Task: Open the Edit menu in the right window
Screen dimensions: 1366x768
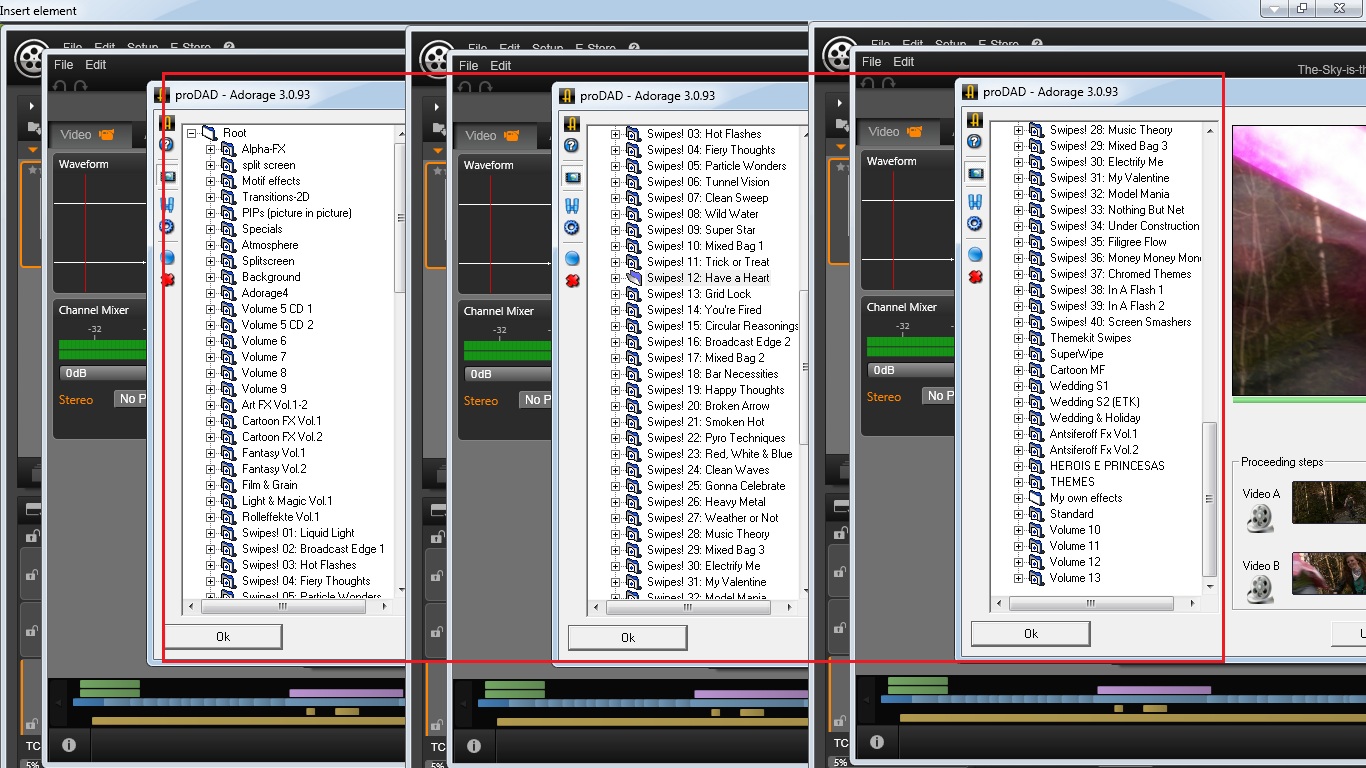Action: pos(903,62)
